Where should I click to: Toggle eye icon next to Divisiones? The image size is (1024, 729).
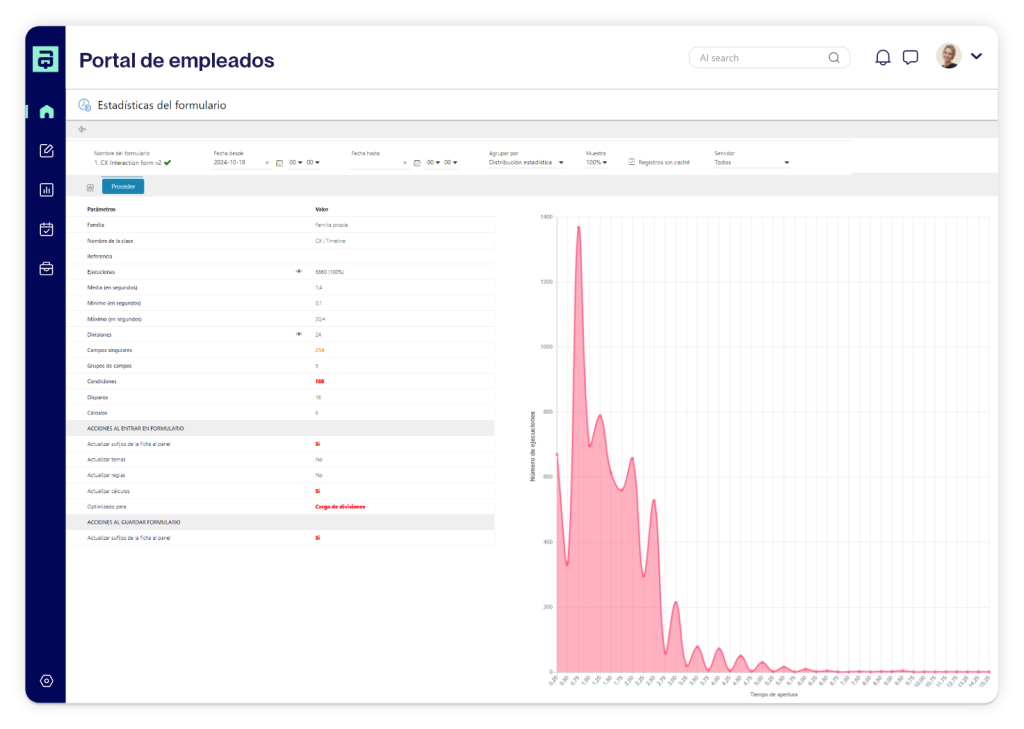click(x=298, y=334)
